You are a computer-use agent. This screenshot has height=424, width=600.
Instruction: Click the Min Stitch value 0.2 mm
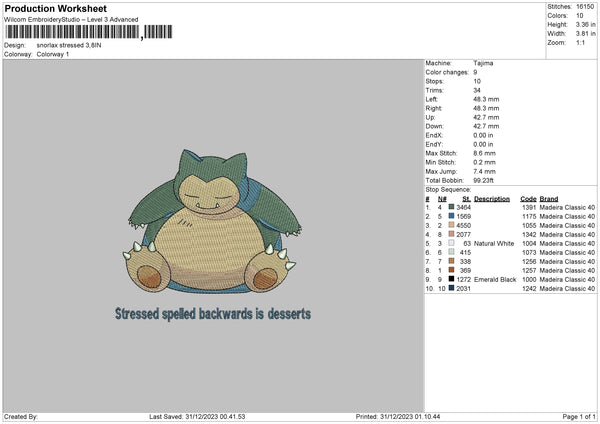click(x=484, y=162)
